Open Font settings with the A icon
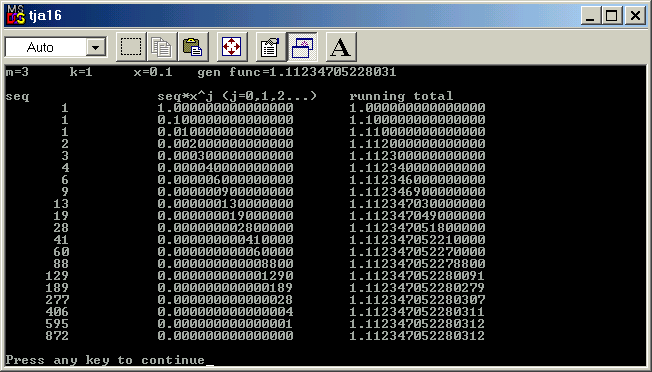 pyautogui.click(x=341, y=47)
